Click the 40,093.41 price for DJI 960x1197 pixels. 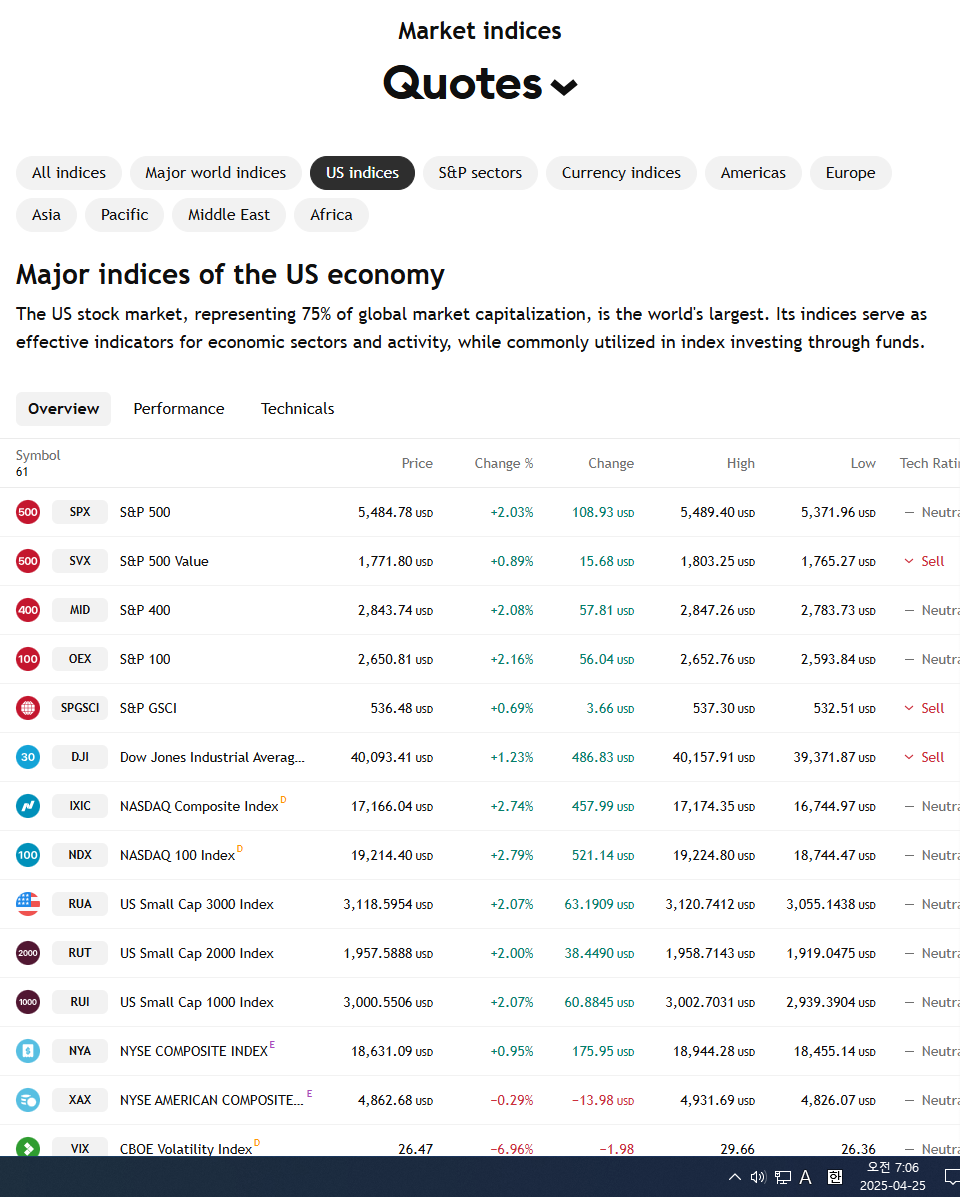click(391, 757)
